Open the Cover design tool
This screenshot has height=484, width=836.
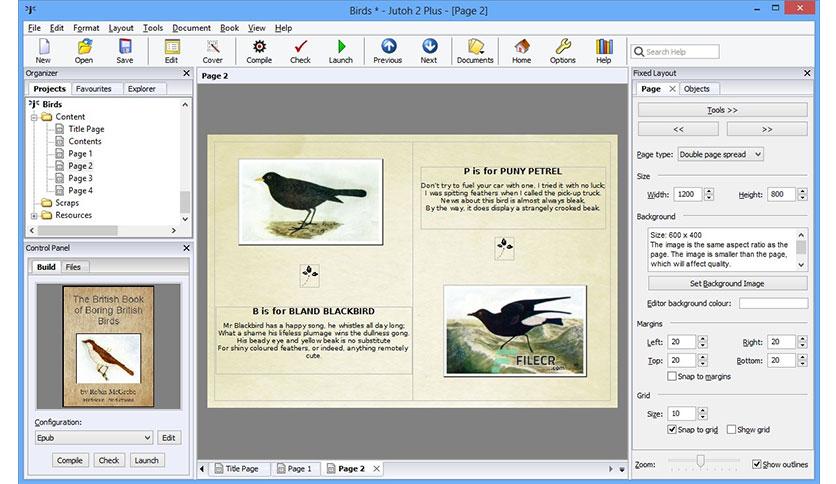click(212, 51)
